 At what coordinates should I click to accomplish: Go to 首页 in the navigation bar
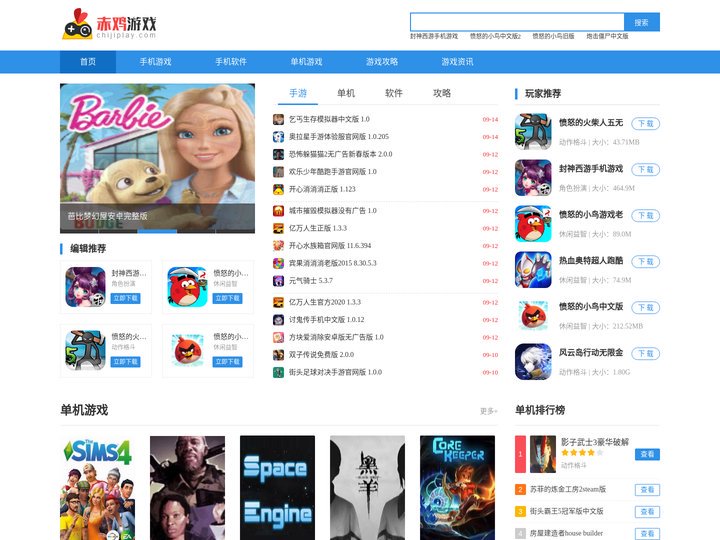(x=88, y=62)
